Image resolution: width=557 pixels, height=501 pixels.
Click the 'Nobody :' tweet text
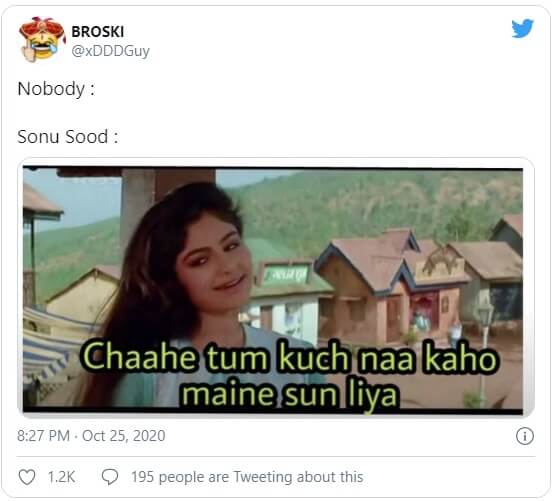(56, 88)
